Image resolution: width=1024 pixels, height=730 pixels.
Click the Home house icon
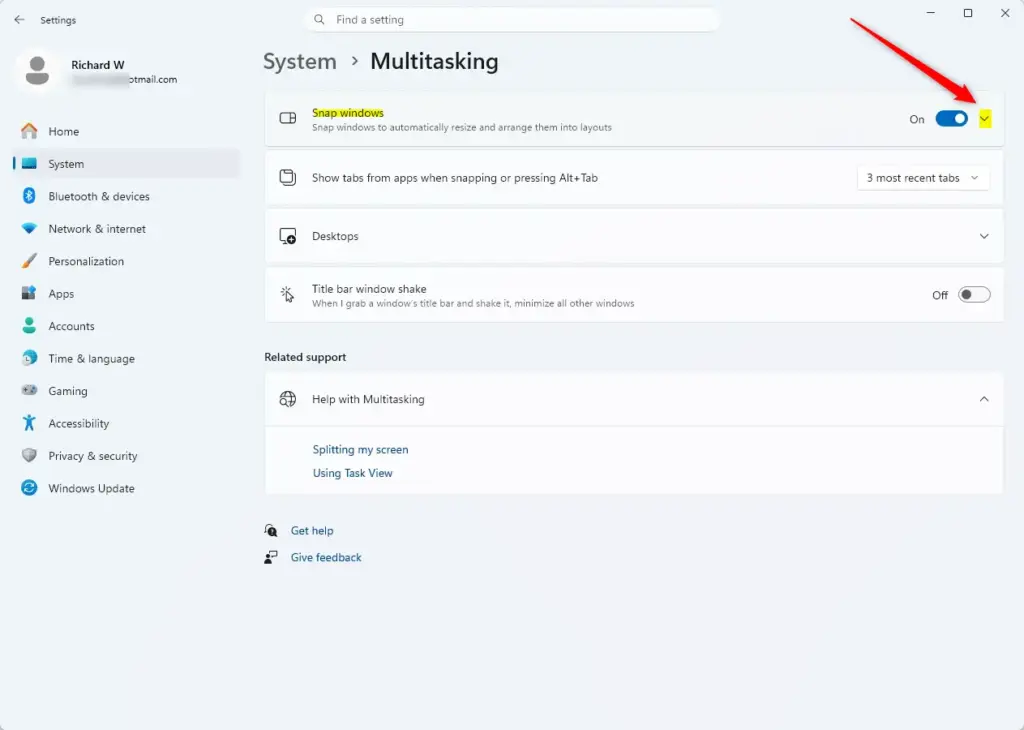click(29, 131)
